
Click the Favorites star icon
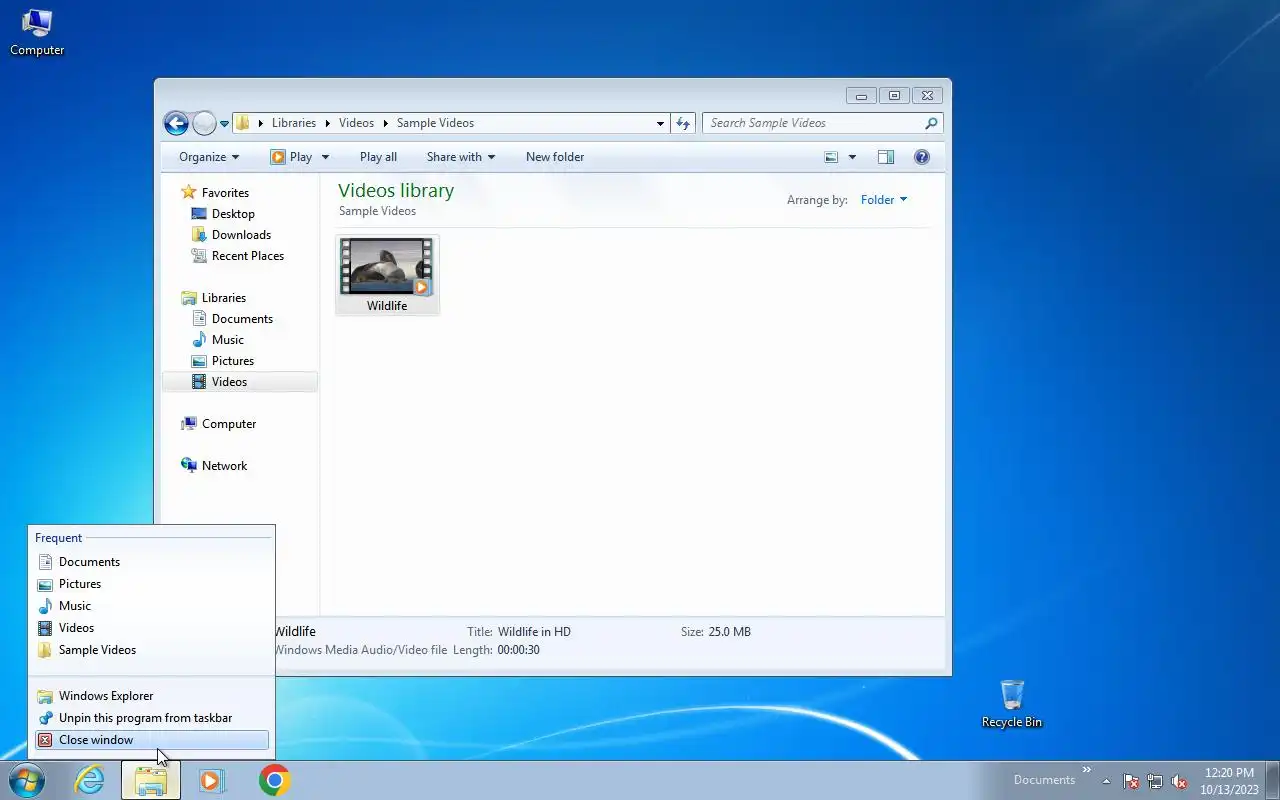(188, 192)
